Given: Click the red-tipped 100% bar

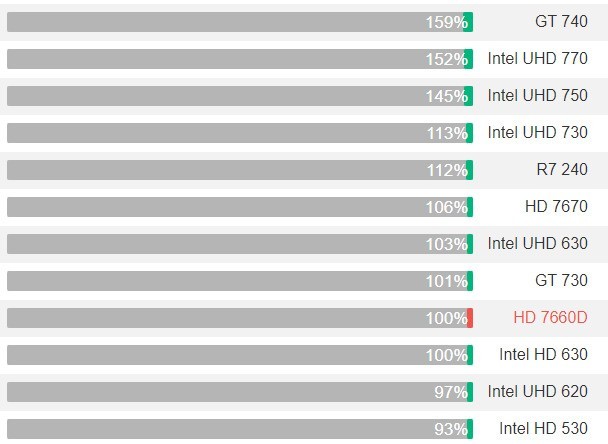Looking at the screenshot, I should tap(240, 318).
